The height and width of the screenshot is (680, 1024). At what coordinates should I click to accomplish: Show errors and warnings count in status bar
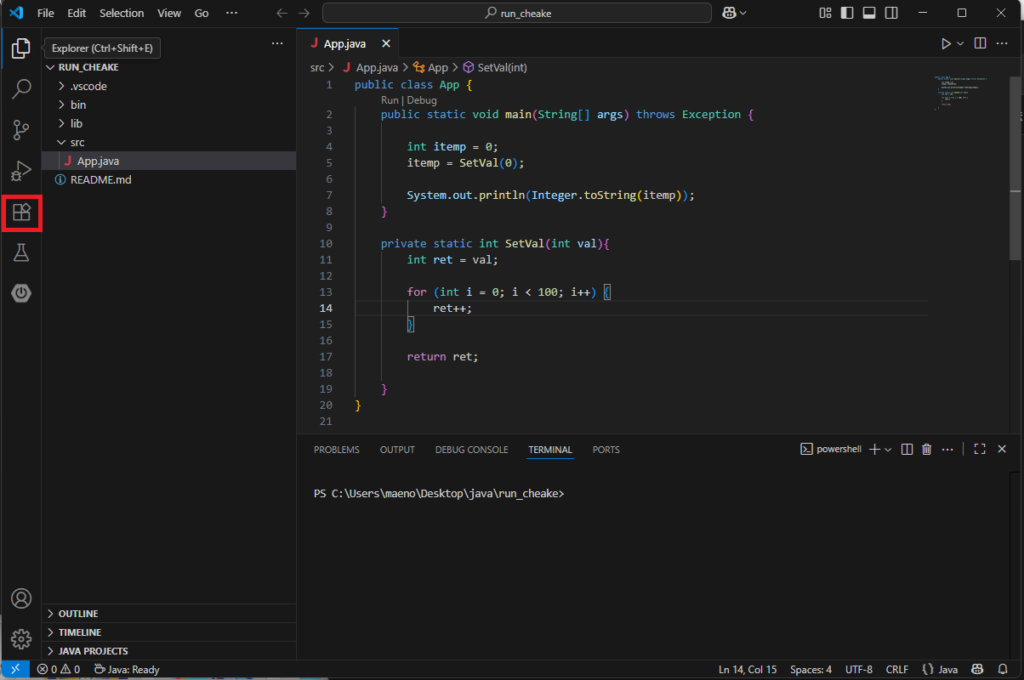tap(59, 670)
